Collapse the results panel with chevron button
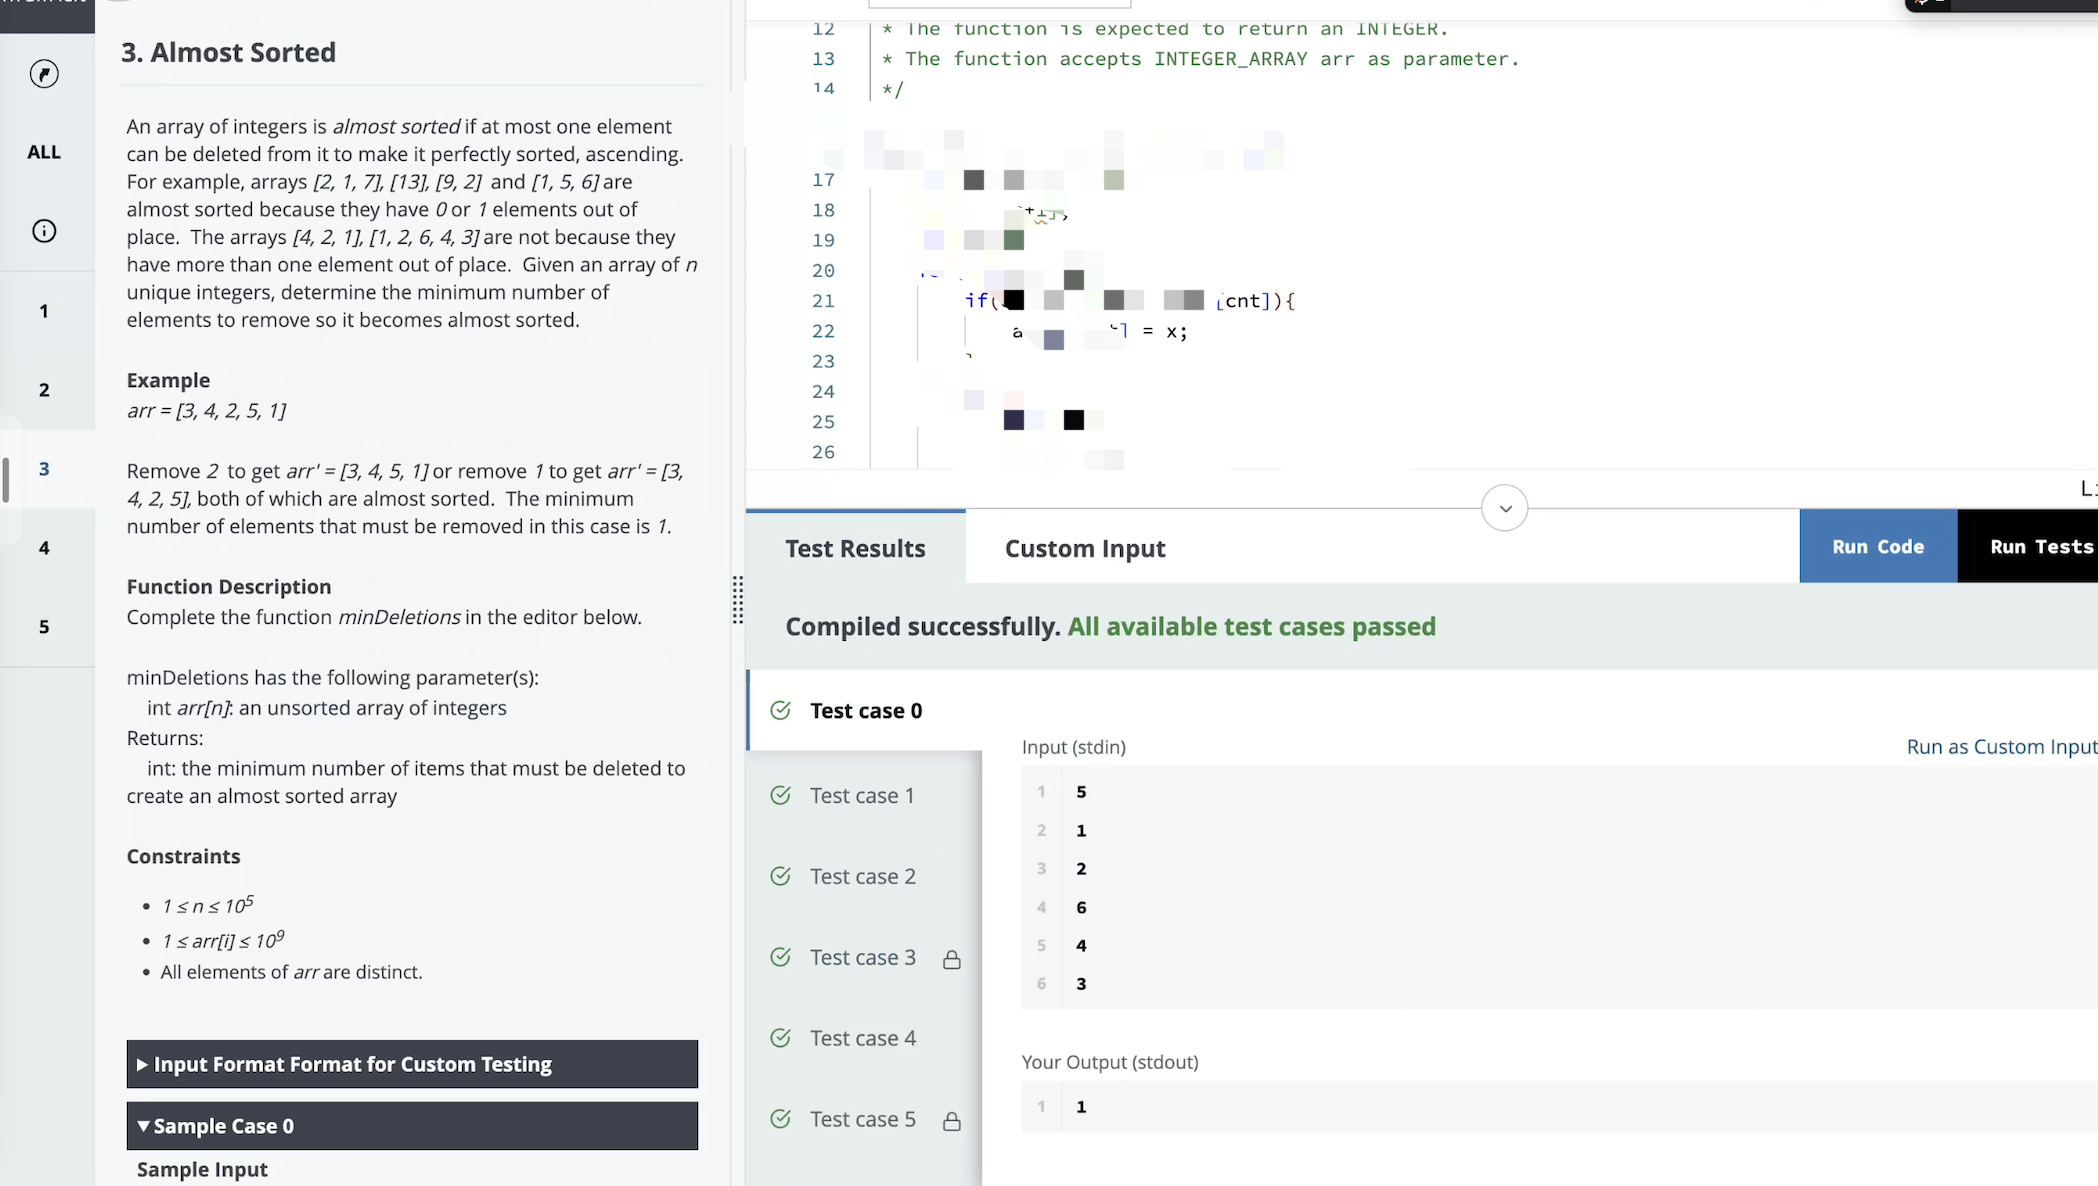 [x=1505, y=508]
